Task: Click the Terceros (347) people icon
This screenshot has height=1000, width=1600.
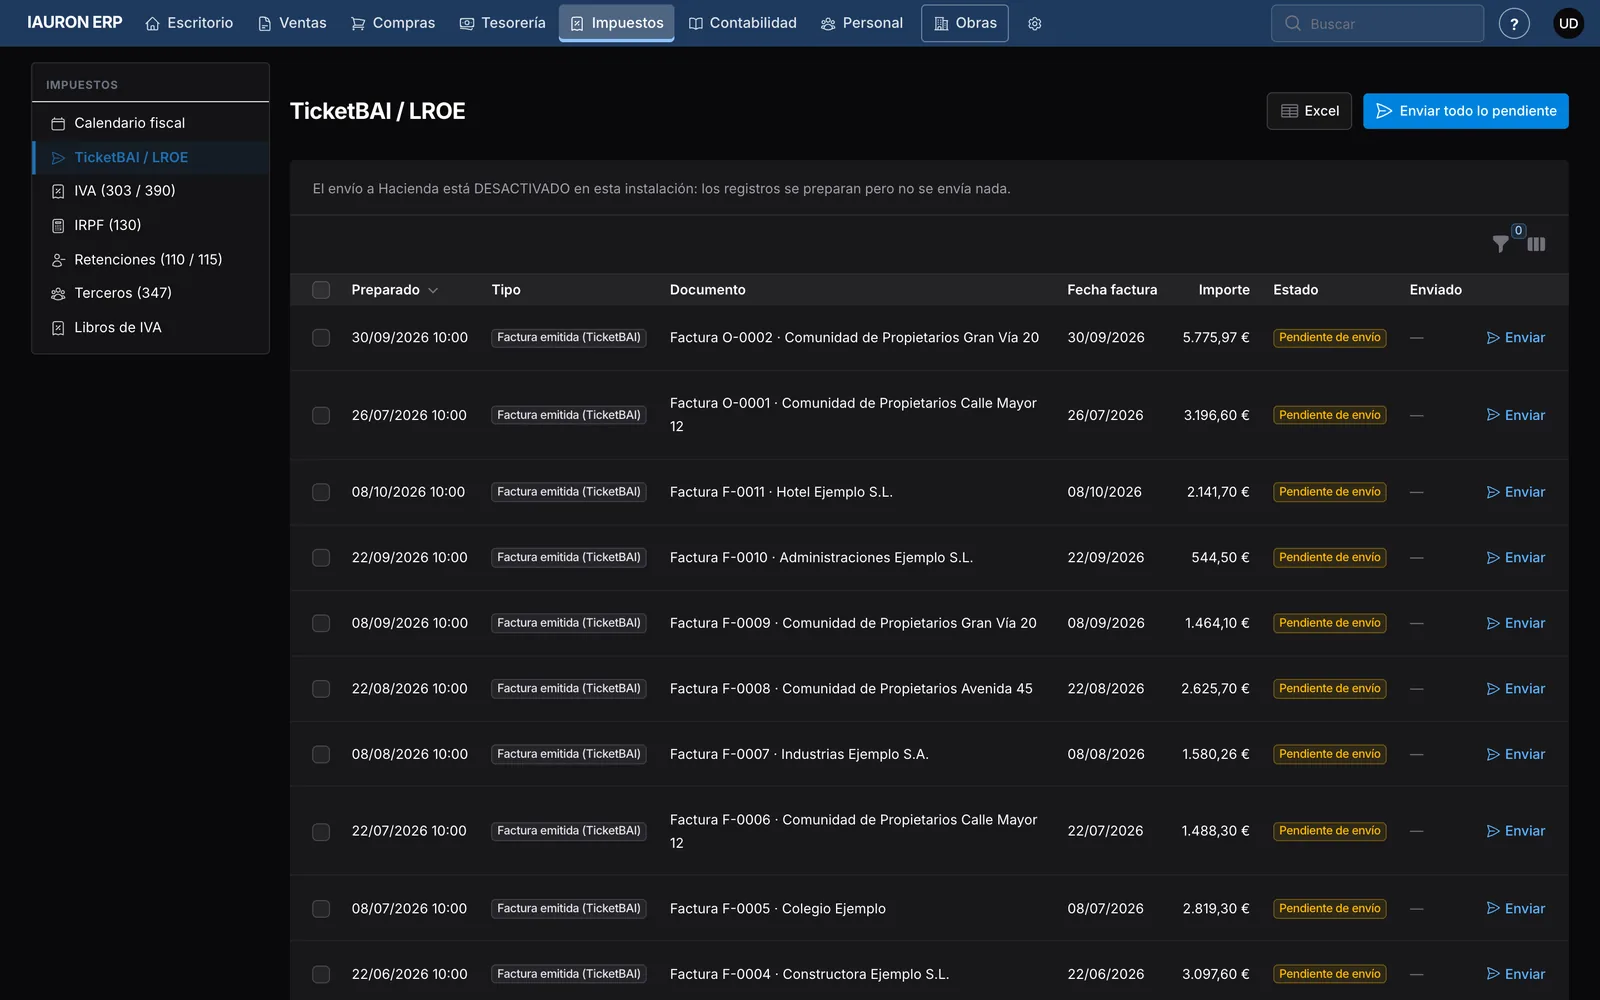Action: [58, 293]
